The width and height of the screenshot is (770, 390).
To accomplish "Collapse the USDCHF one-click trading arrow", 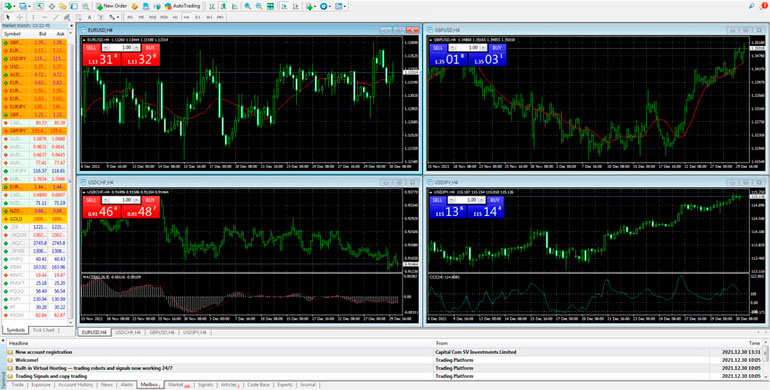I will [x=85, y=192].
